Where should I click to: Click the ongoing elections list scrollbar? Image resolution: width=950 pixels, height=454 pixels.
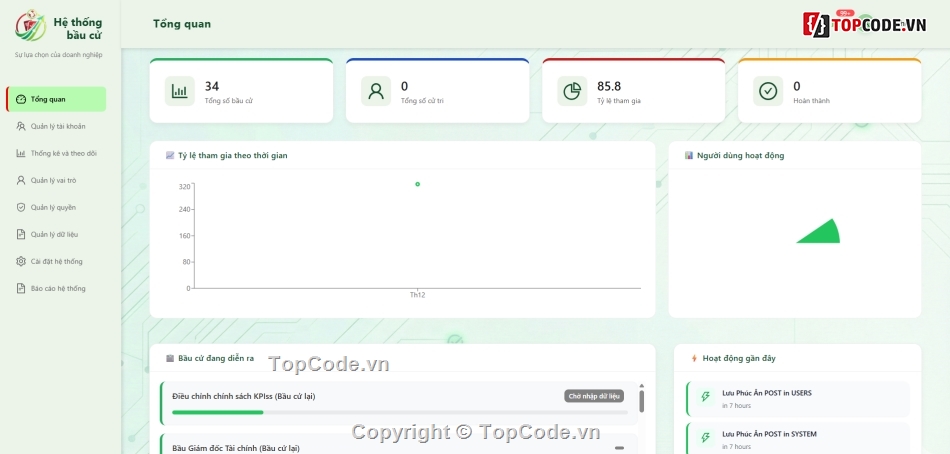point(642,401)
